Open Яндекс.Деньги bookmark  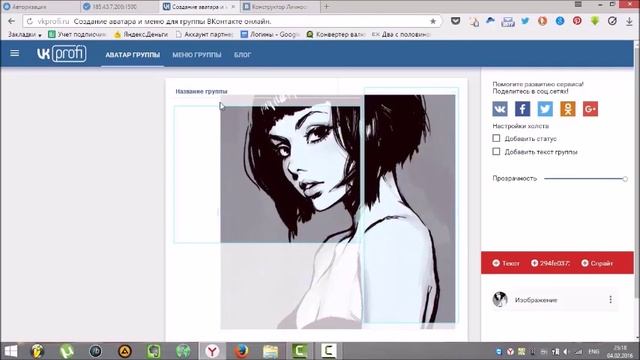[x=141, y=35]
